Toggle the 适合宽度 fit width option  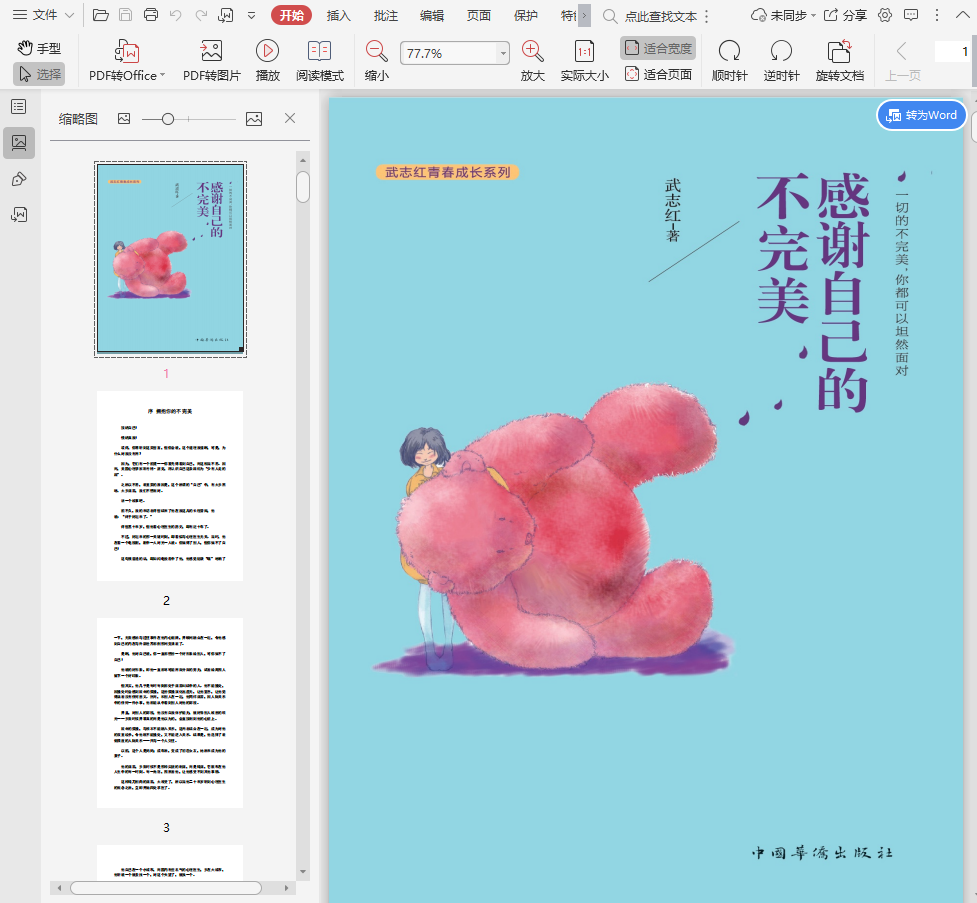pyautogui.click(x=657, y=48)
